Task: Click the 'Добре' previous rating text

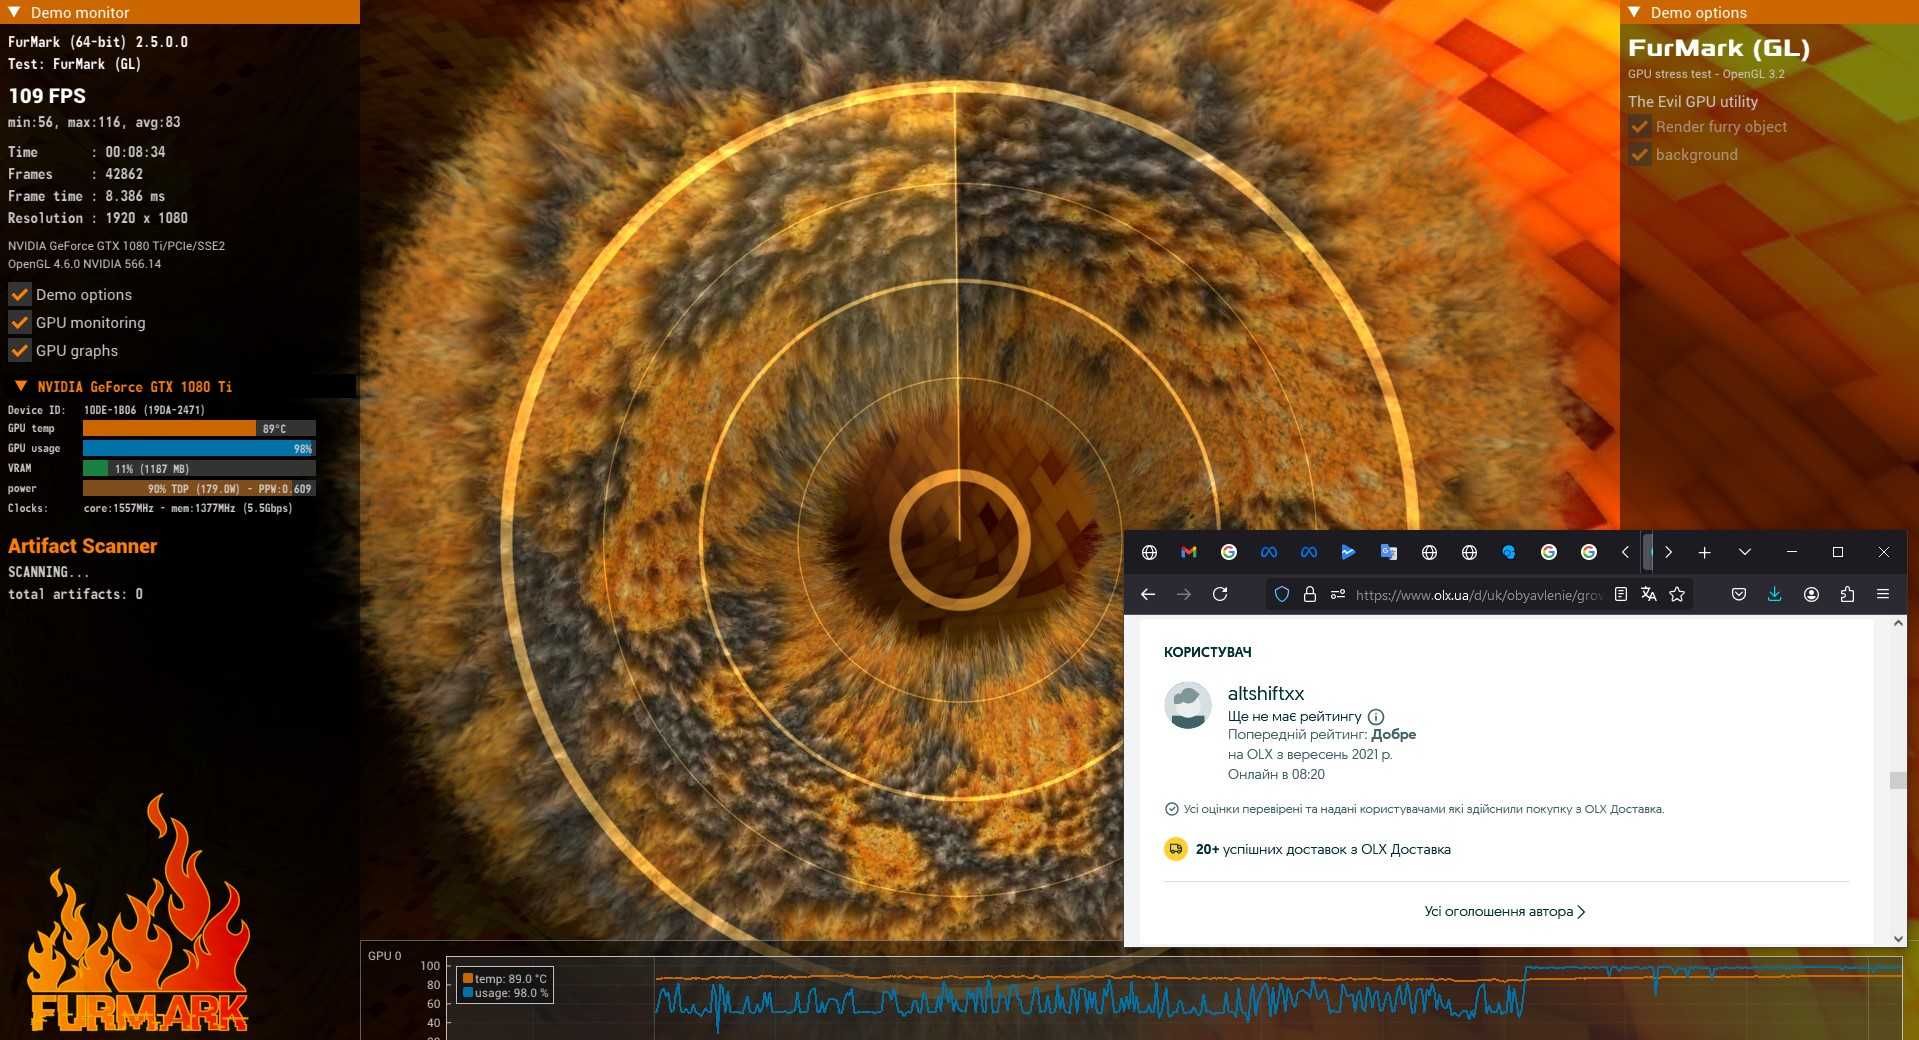Action: pyautogui.click(x=1393, y=734)
